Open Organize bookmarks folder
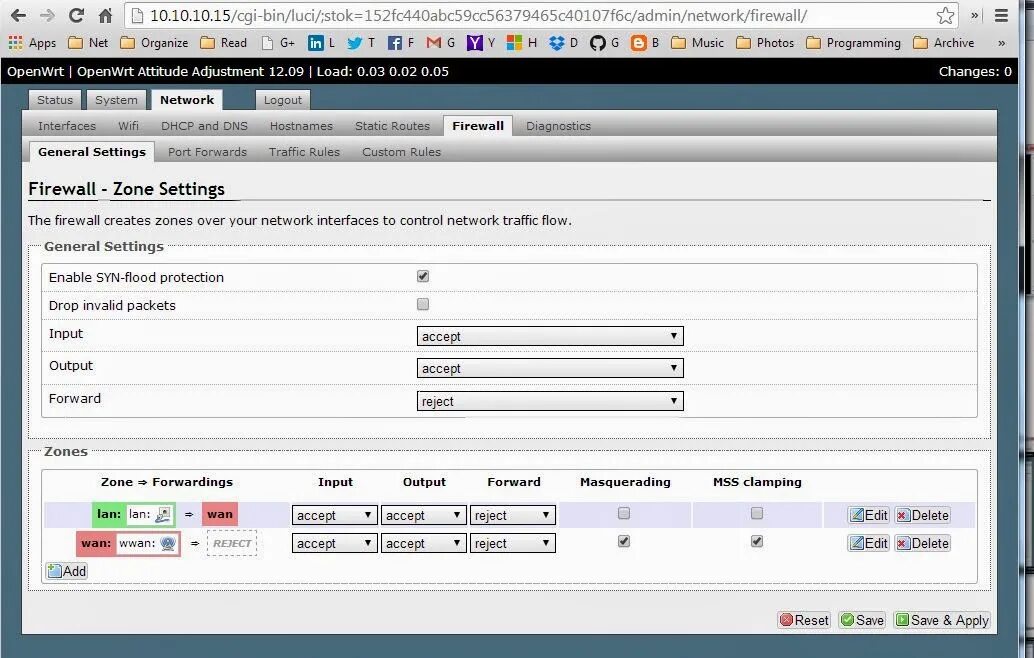The height and width of the screenshot is (658, 1034). (x=154, y=43)
